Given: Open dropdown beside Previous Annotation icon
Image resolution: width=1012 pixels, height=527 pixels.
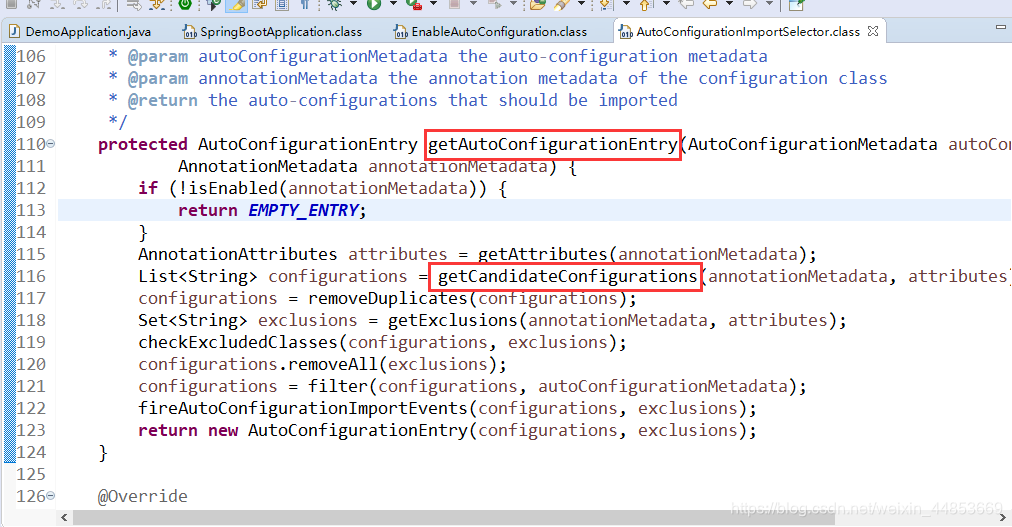Looking at the screenshot, I should (666, 4).
